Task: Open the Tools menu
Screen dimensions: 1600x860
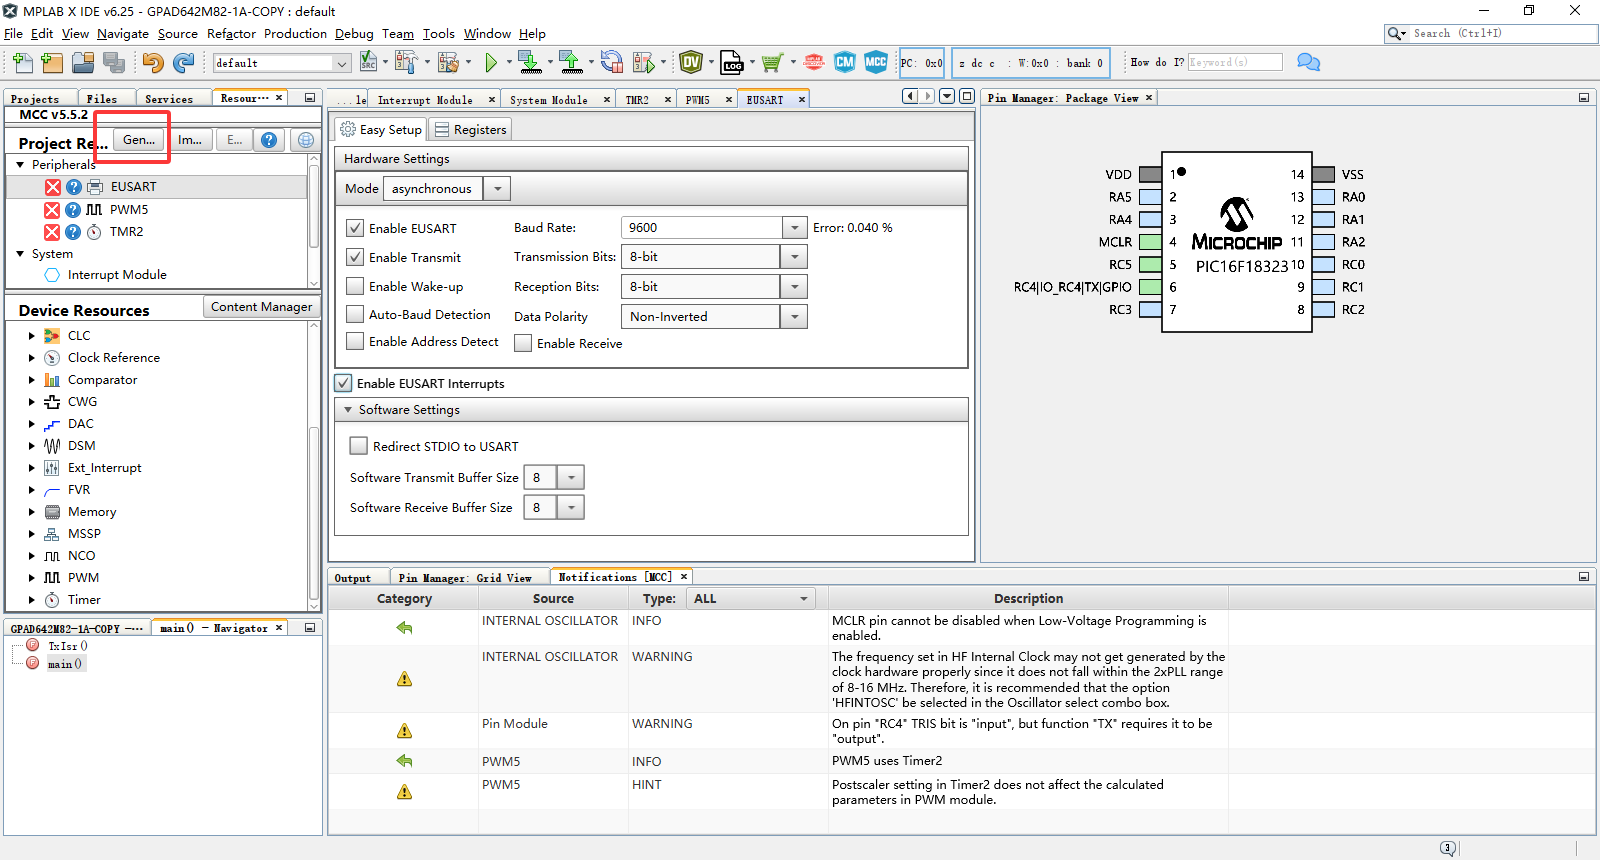Action: coord(439,34)
